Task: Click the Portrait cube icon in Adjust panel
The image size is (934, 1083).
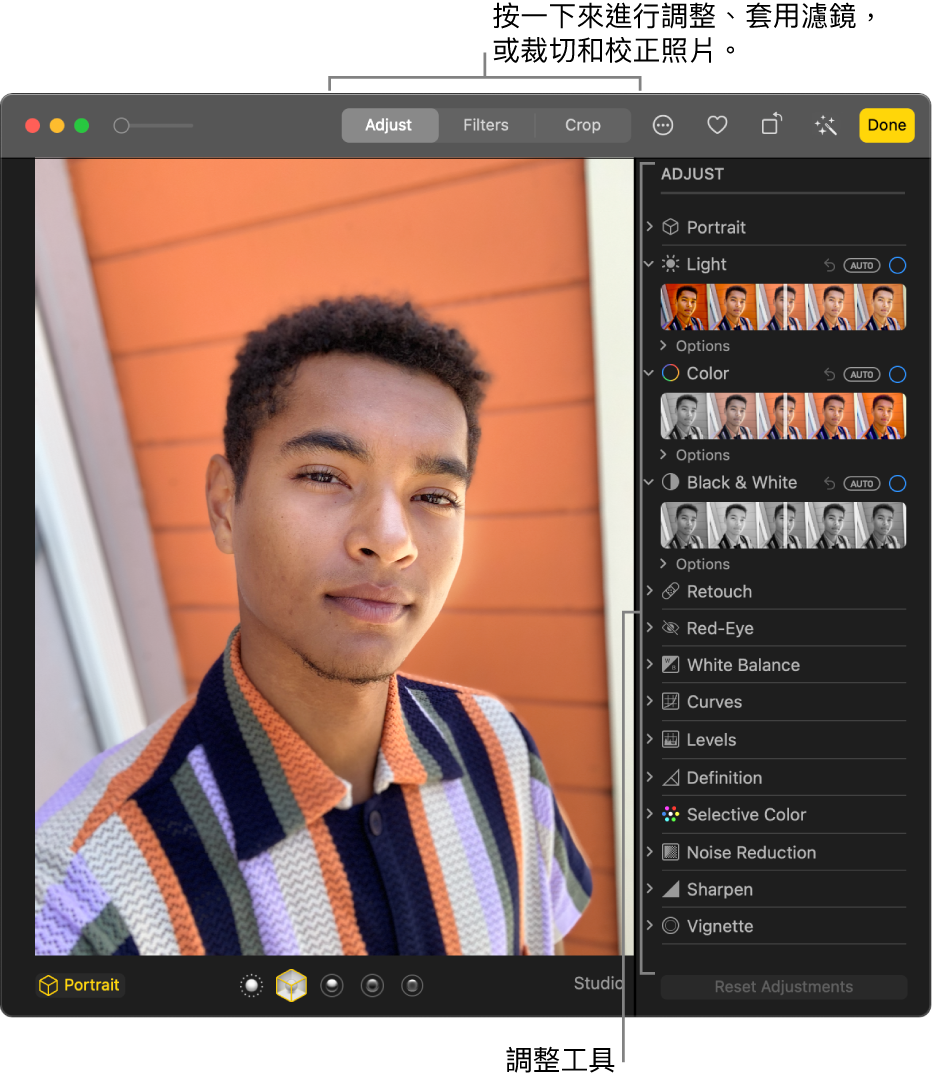Action: (x=670, y=227)
